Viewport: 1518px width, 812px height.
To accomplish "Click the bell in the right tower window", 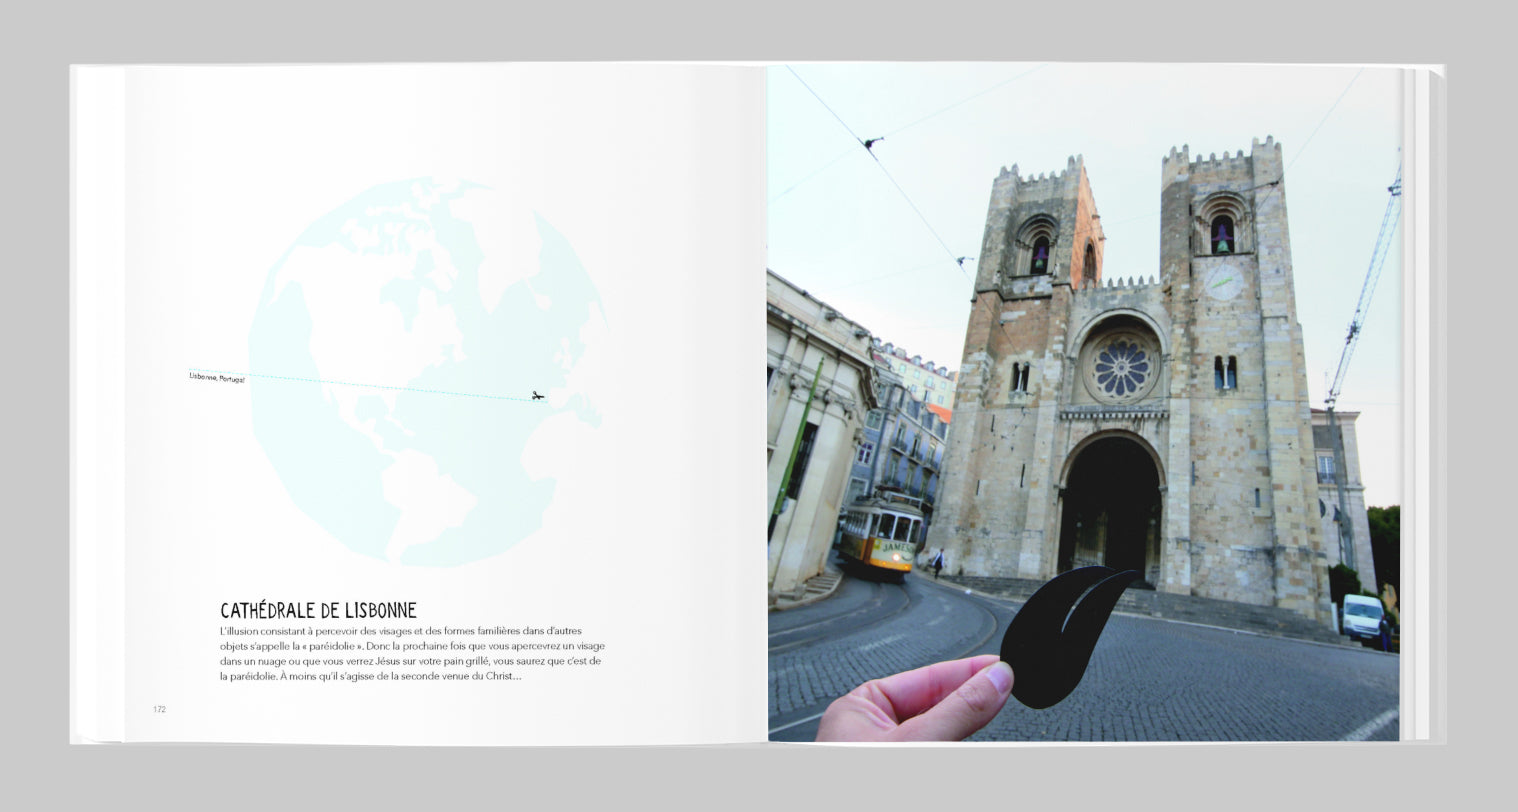I will 1222,236.
